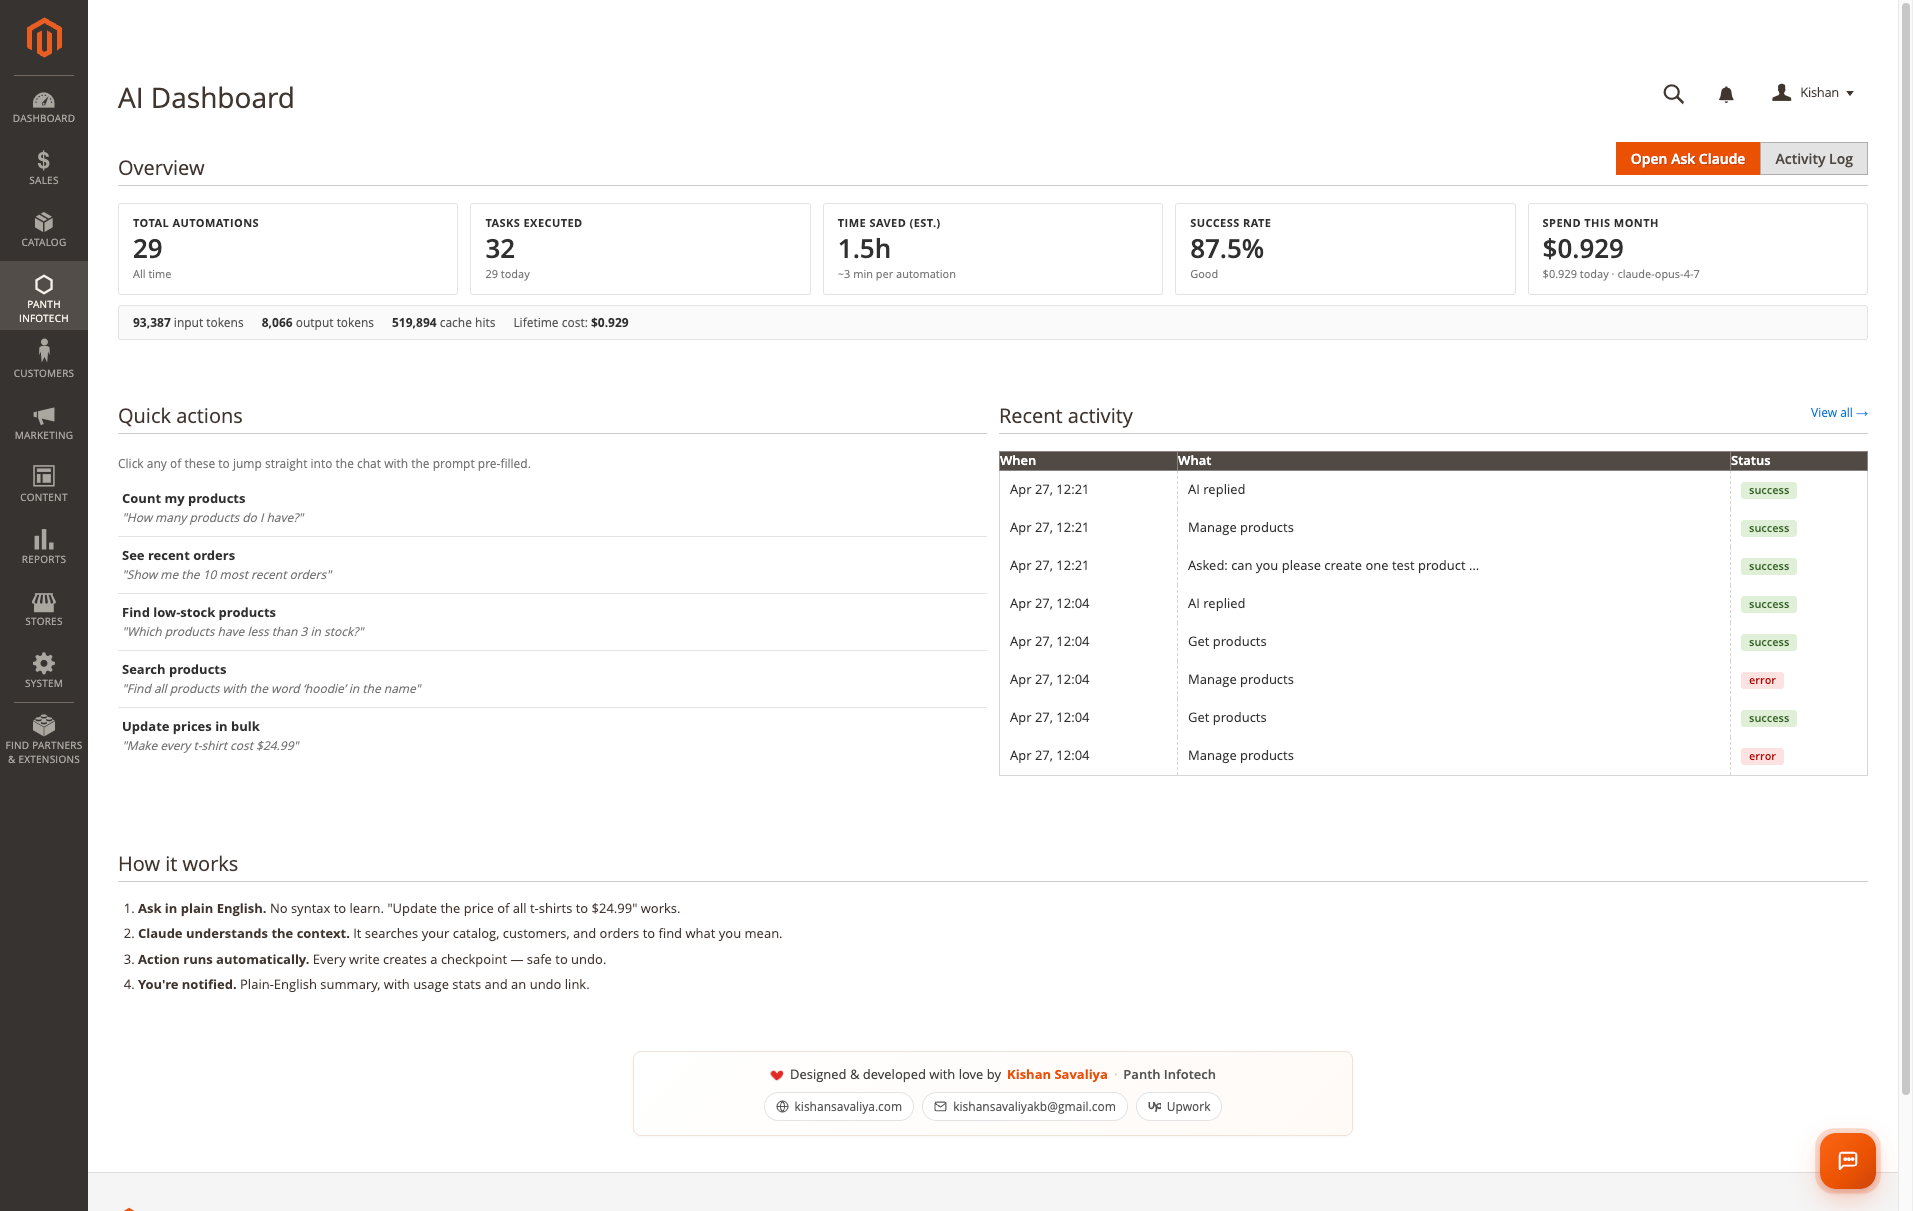Click the Magento logo in sidebar
This screenshot has height=1211, width=1913.
(x=44, y=38)
